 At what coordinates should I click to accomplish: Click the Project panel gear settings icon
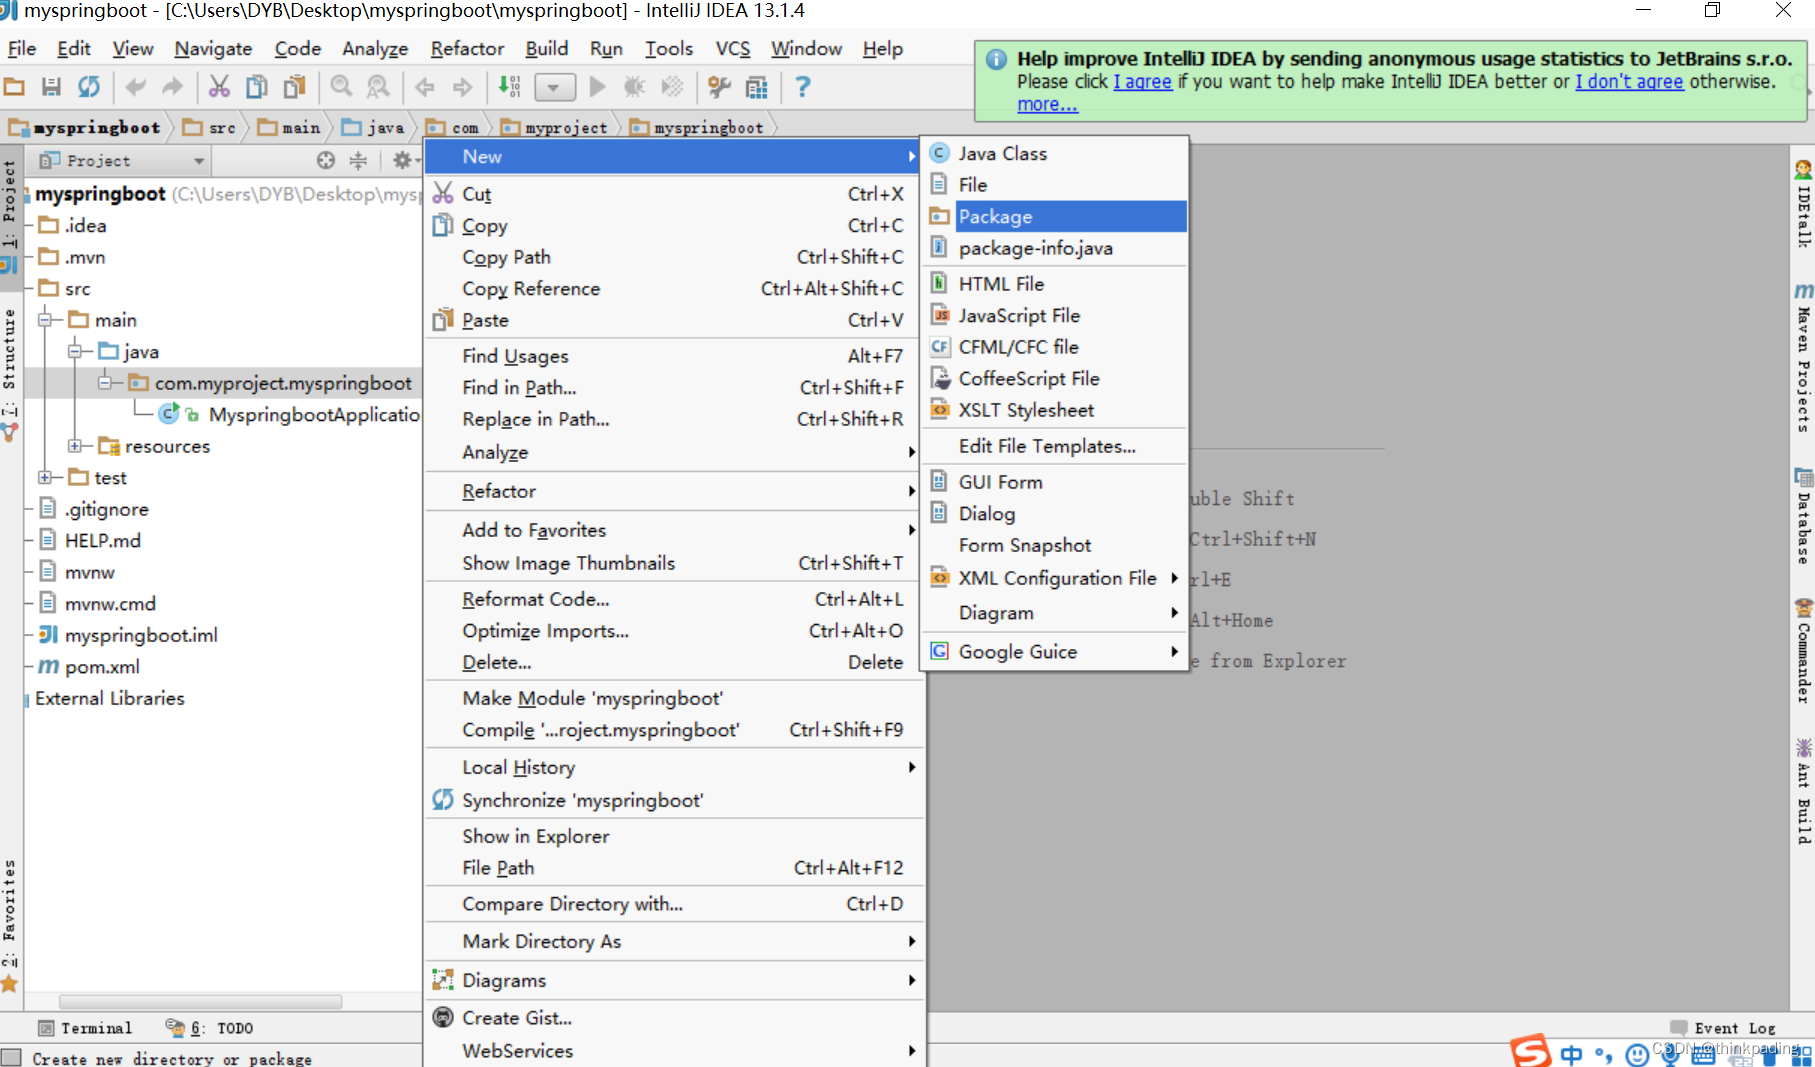402,160
